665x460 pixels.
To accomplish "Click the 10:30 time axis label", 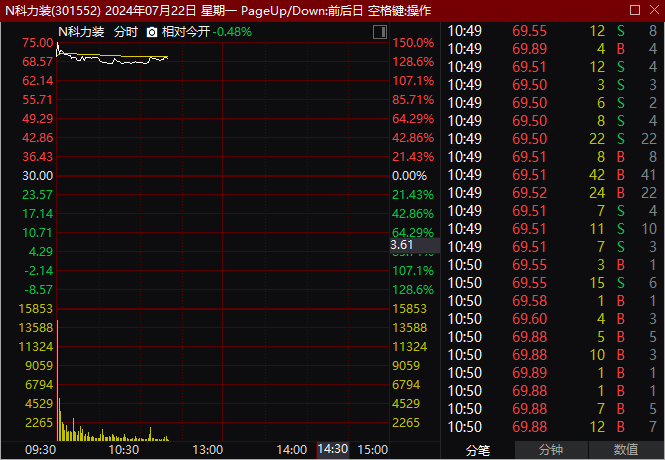I will point(123,450).
